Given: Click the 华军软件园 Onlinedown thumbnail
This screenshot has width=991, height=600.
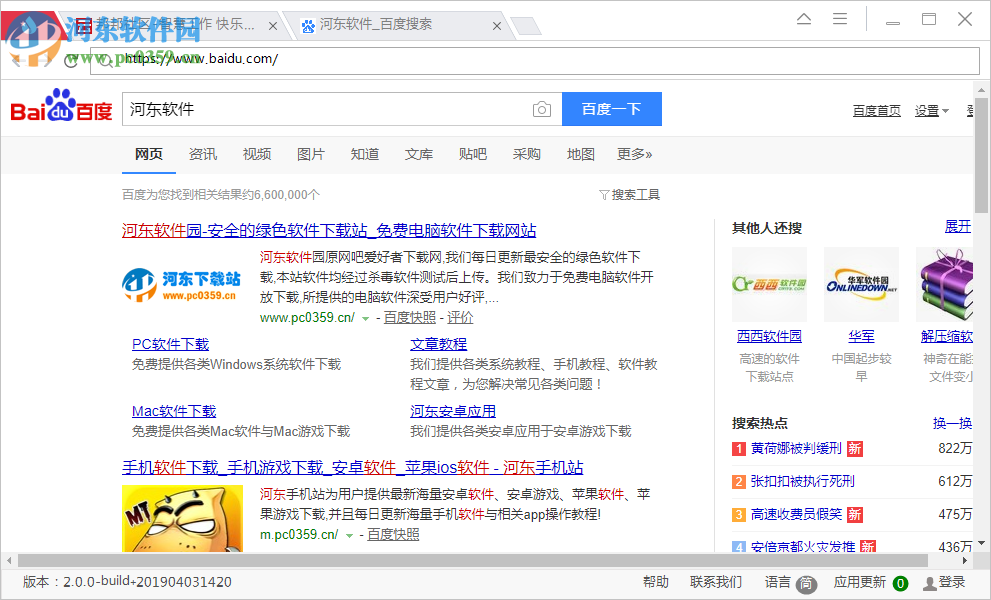Looking at the screenshot, I should (x=861, y=285).
